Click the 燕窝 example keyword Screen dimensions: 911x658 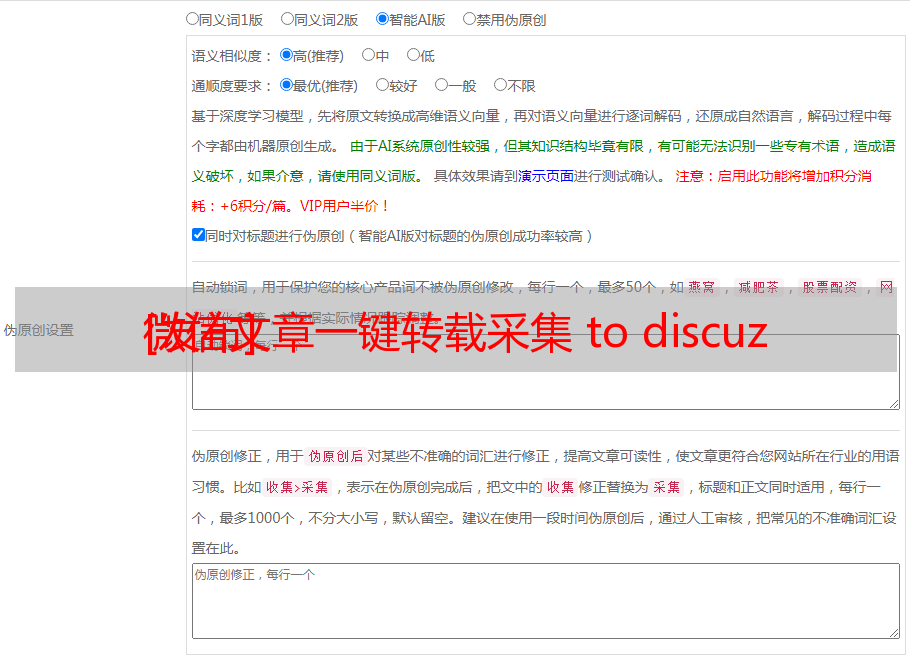(x=702, y=287)
